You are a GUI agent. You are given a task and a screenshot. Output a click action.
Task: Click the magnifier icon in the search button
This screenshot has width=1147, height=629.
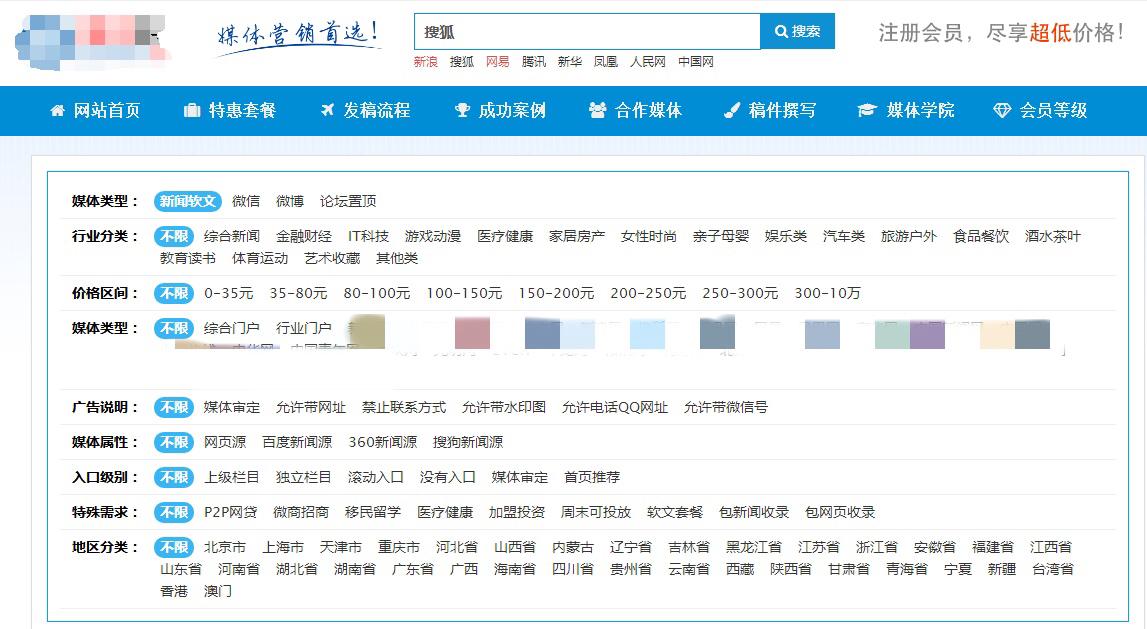click(x=783, y=31)
